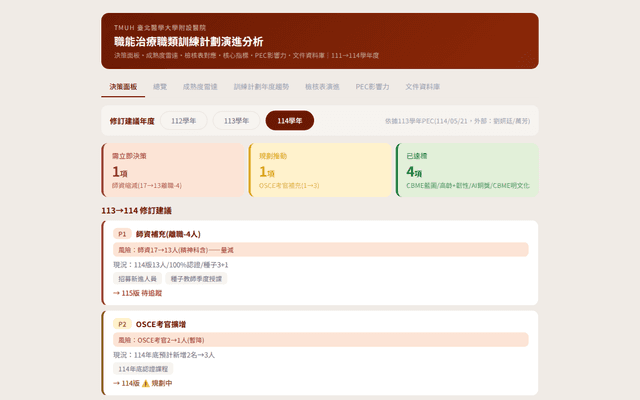The image size is (640, 400).
Task: Open the 文件資料庫 tab
Action: (422, 87)
